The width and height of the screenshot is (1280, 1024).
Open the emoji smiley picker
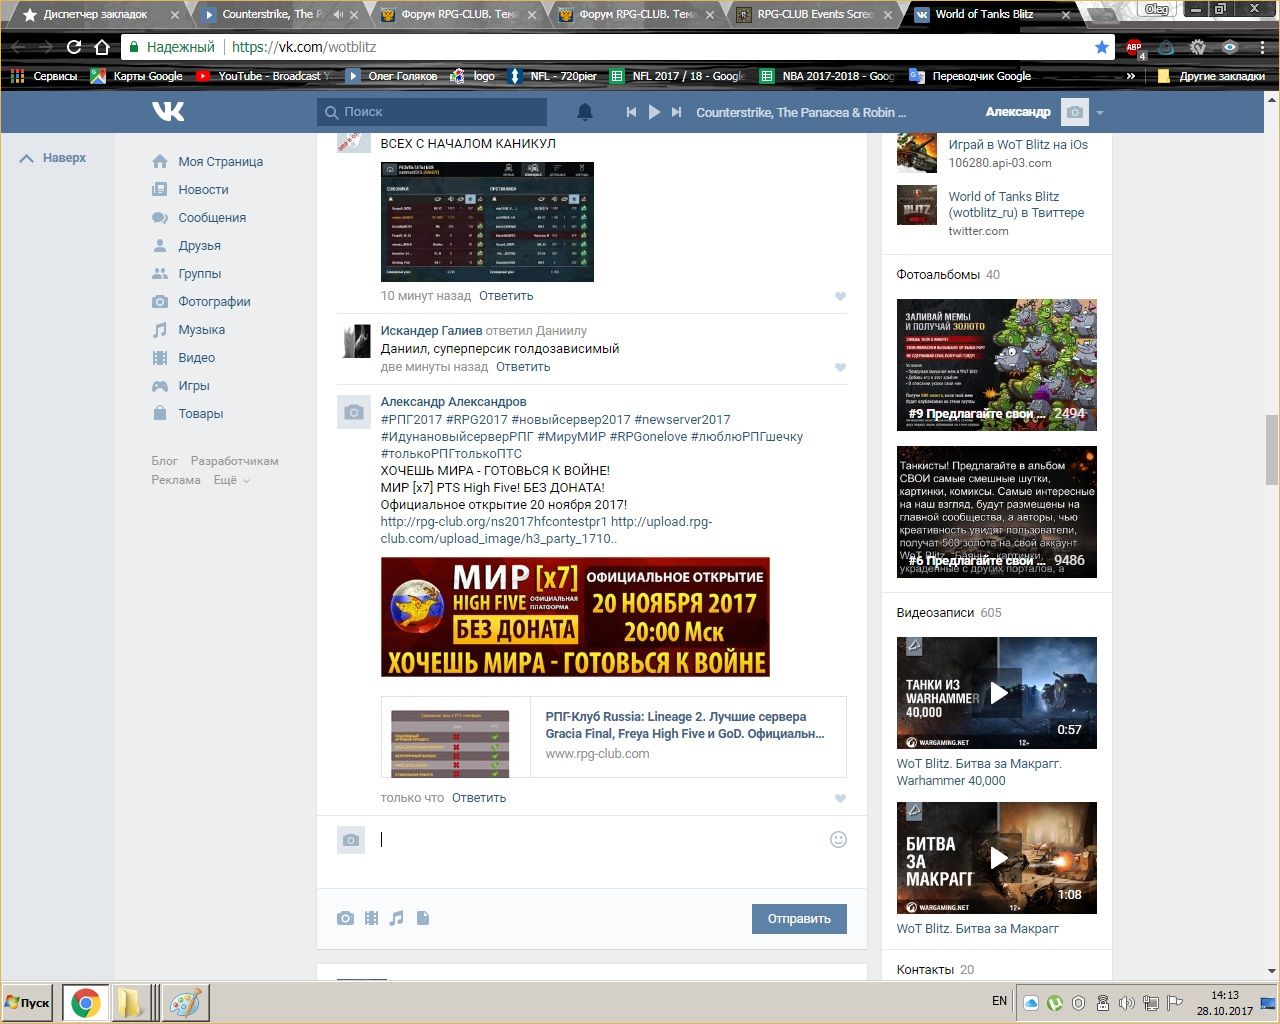[x=838, y=840]
